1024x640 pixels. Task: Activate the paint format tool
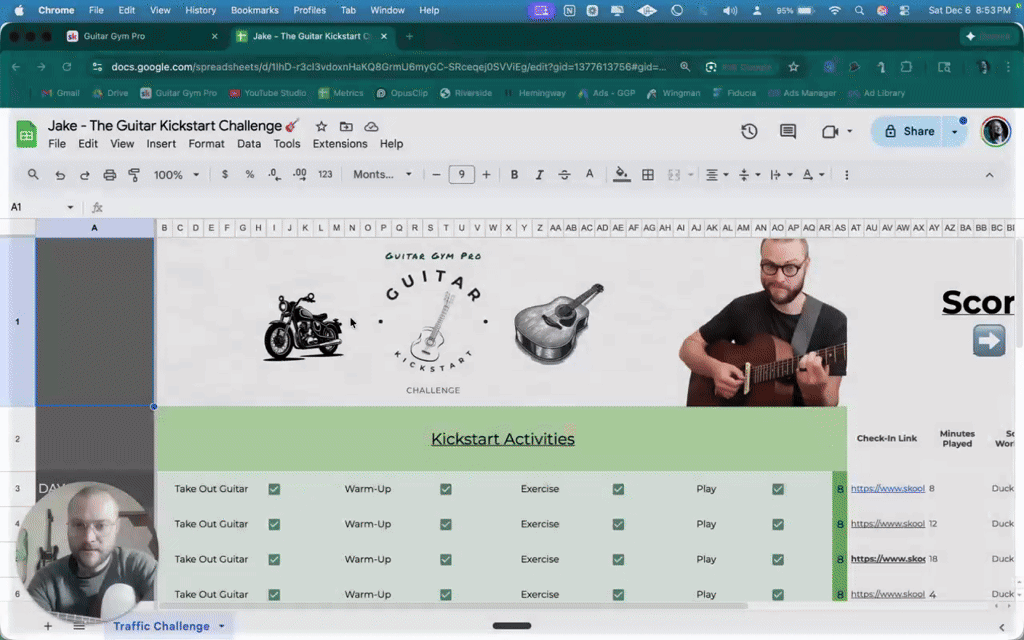134,174
